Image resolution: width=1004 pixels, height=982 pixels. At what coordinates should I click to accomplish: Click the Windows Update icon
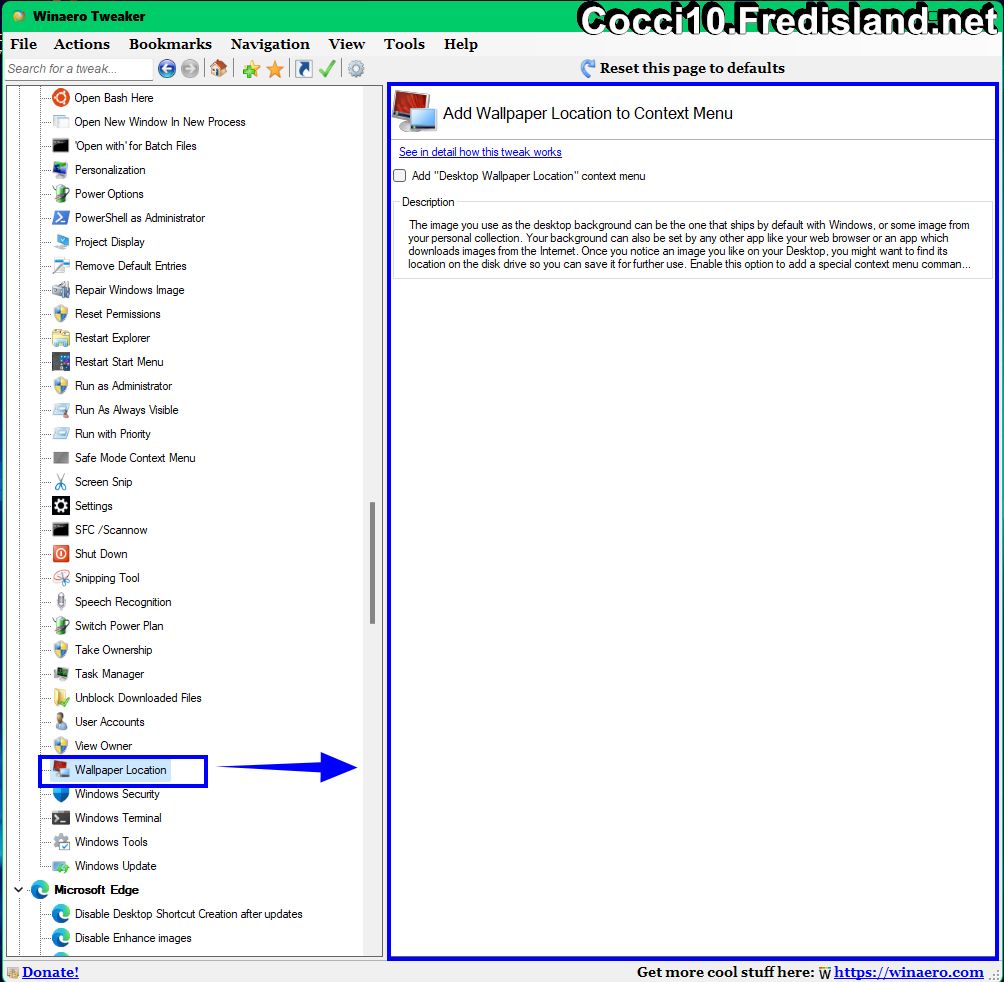coord(61,866)
